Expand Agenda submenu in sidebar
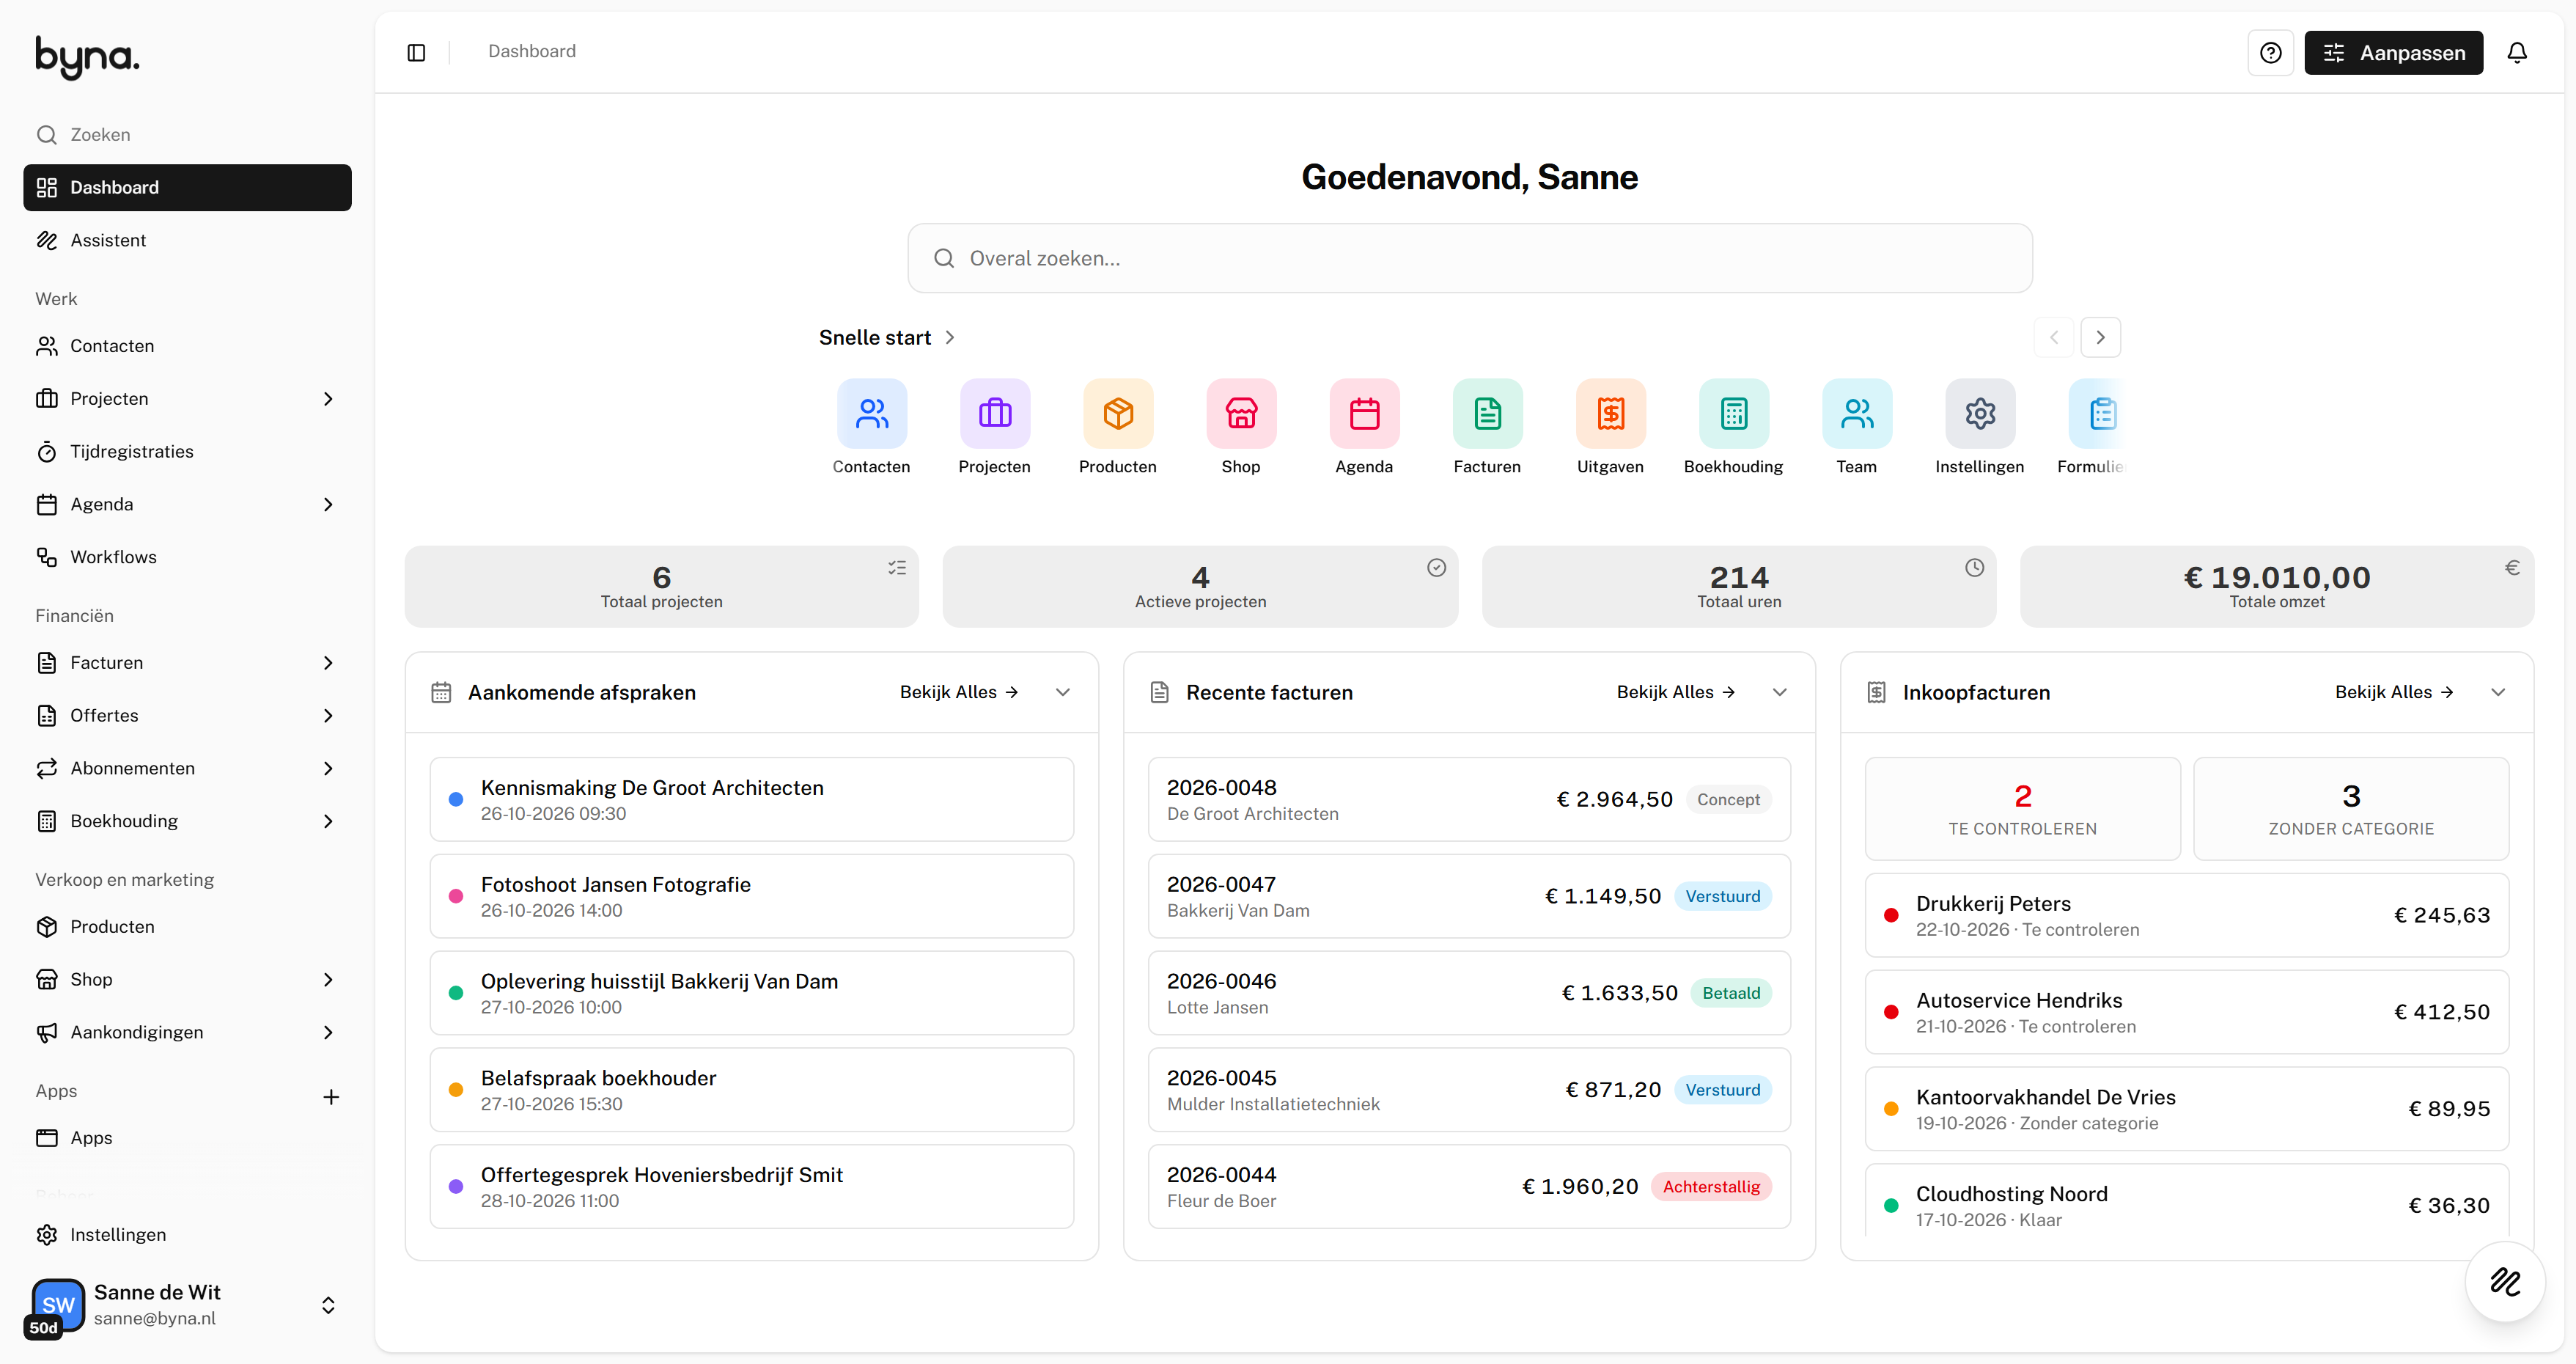Viewport: 2576px width, 1364px height. tap(328, 505)
